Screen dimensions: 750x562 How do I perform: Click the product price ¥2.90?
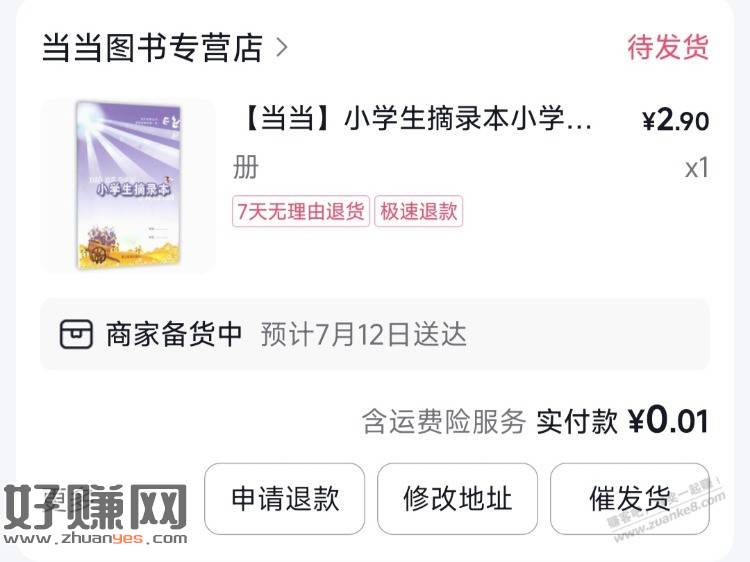(675, 120)
